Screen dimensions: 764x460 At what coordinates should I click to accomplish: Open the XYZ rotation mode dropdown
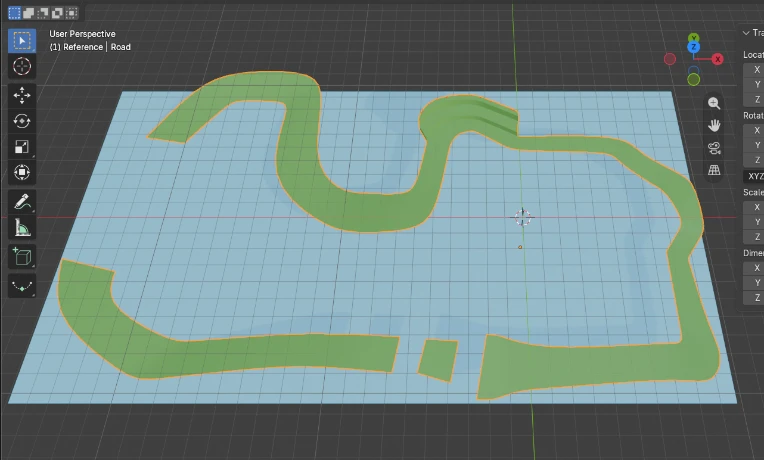click(x=753, y=176)
